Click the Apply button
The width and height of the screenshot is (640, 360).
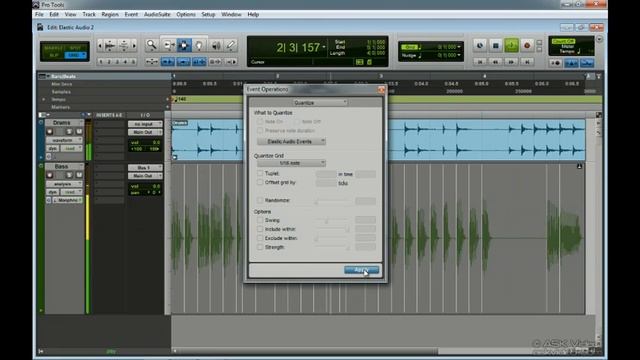362,270
